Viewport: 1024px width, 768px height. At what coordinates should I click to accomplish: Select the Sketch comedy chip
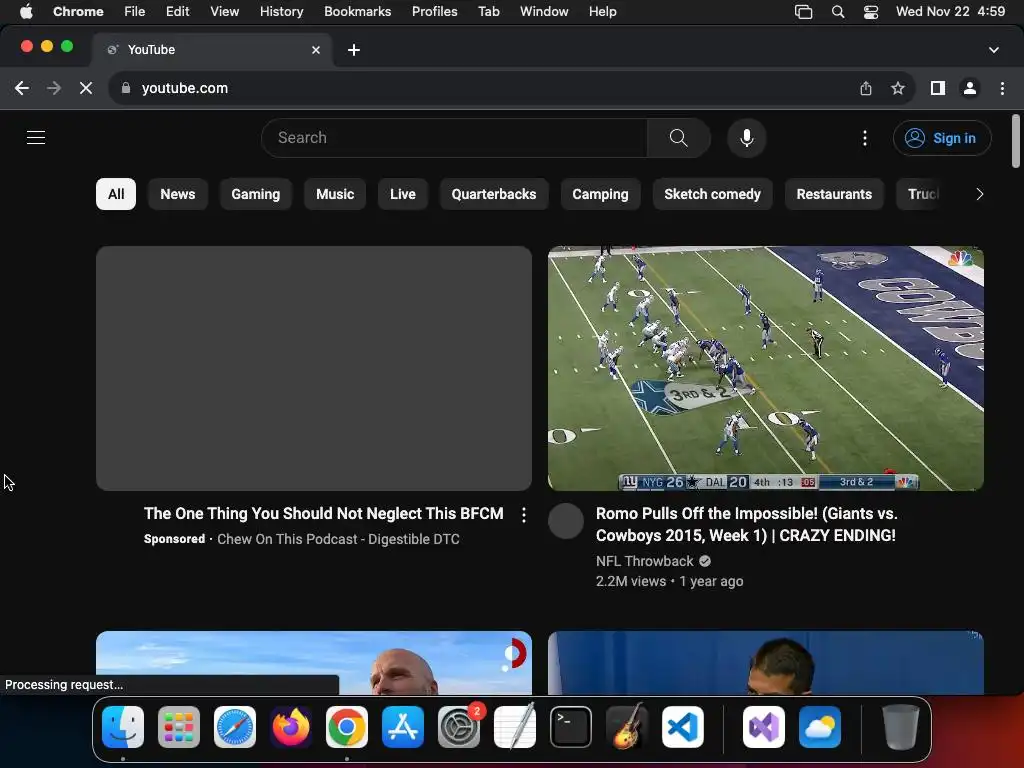(x=712, y=194)
